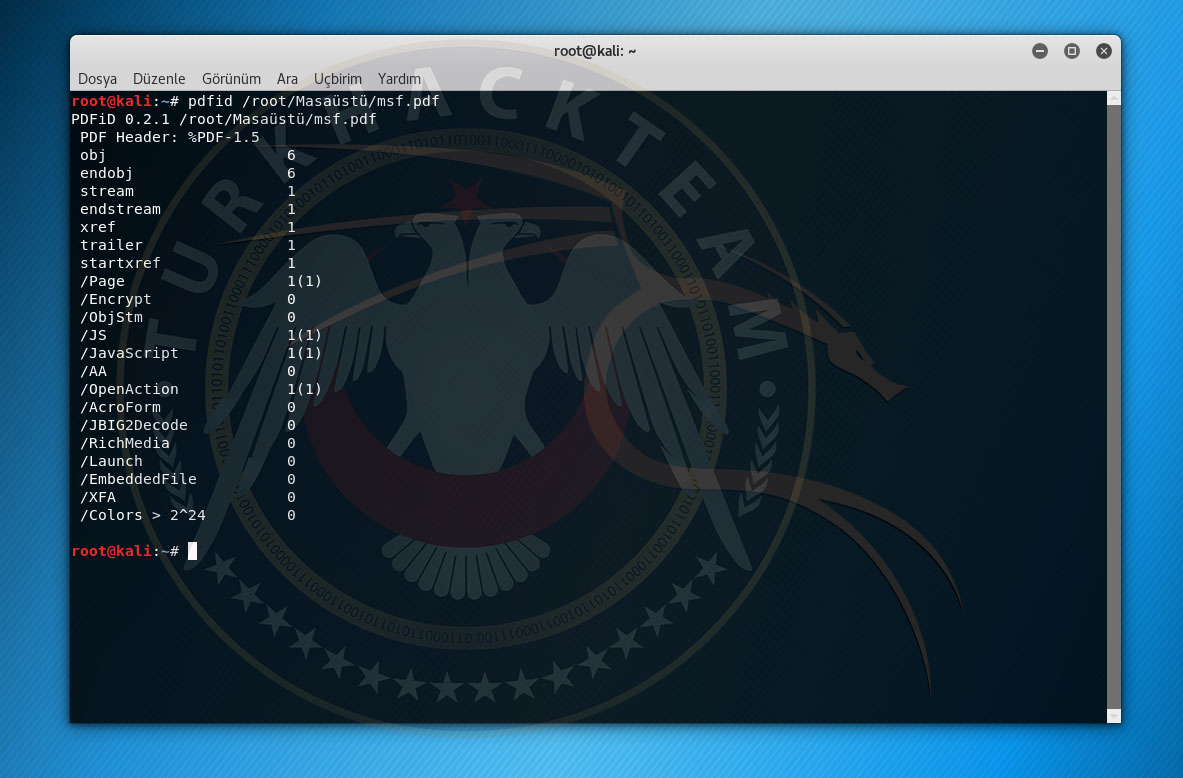Click the '/ObjStm' row in output
This screenshot has height=778, width=1183.
(x=187, y=317)
